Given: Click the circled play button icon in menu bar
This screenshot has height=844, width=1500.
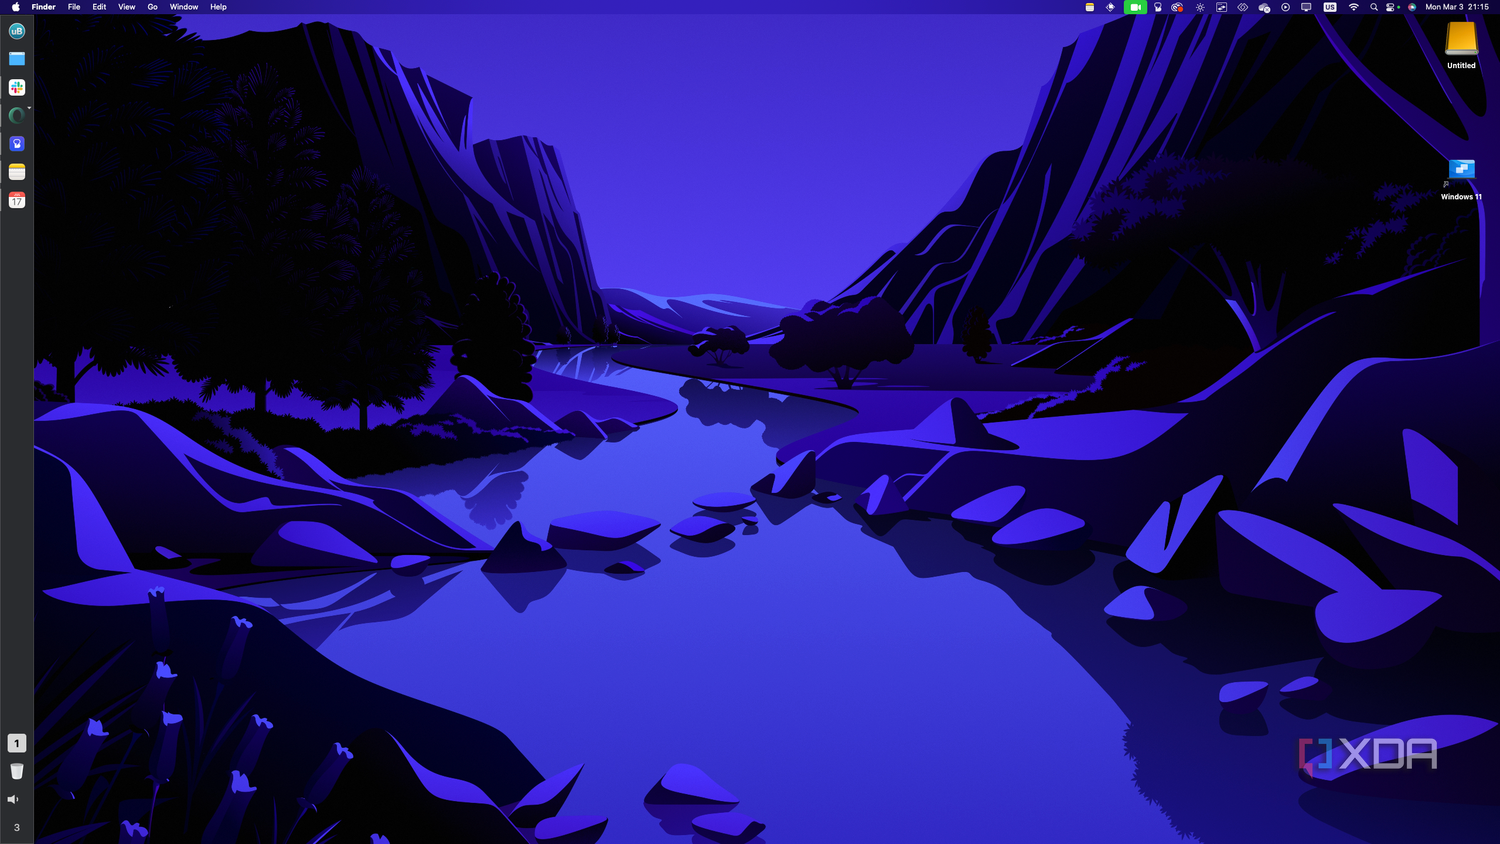Looking at the screenshot, I should point(1286,7).
